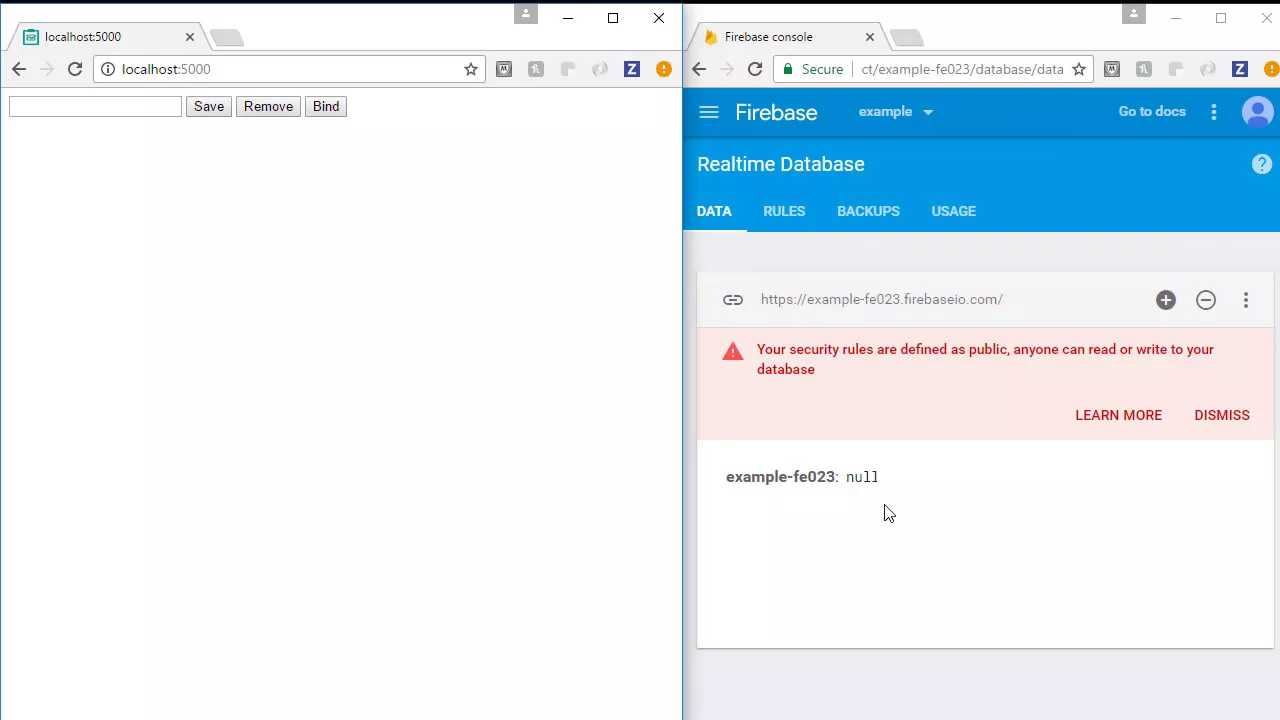Click the Secure lock indicator
Screen dimensions: 1280x720
(813, 69)
